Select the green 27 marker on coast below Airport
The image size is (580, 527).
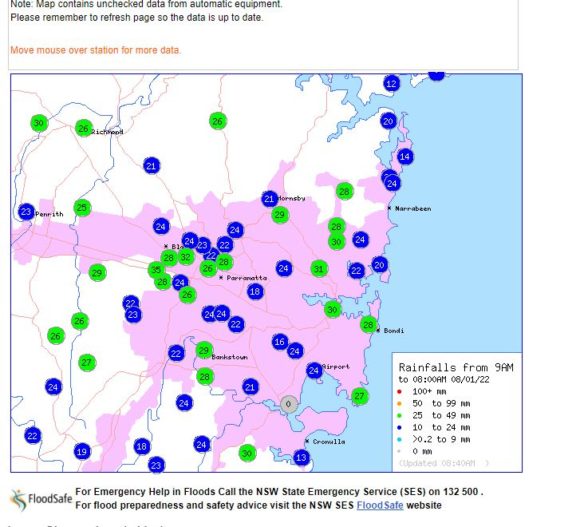pos(359,396)
